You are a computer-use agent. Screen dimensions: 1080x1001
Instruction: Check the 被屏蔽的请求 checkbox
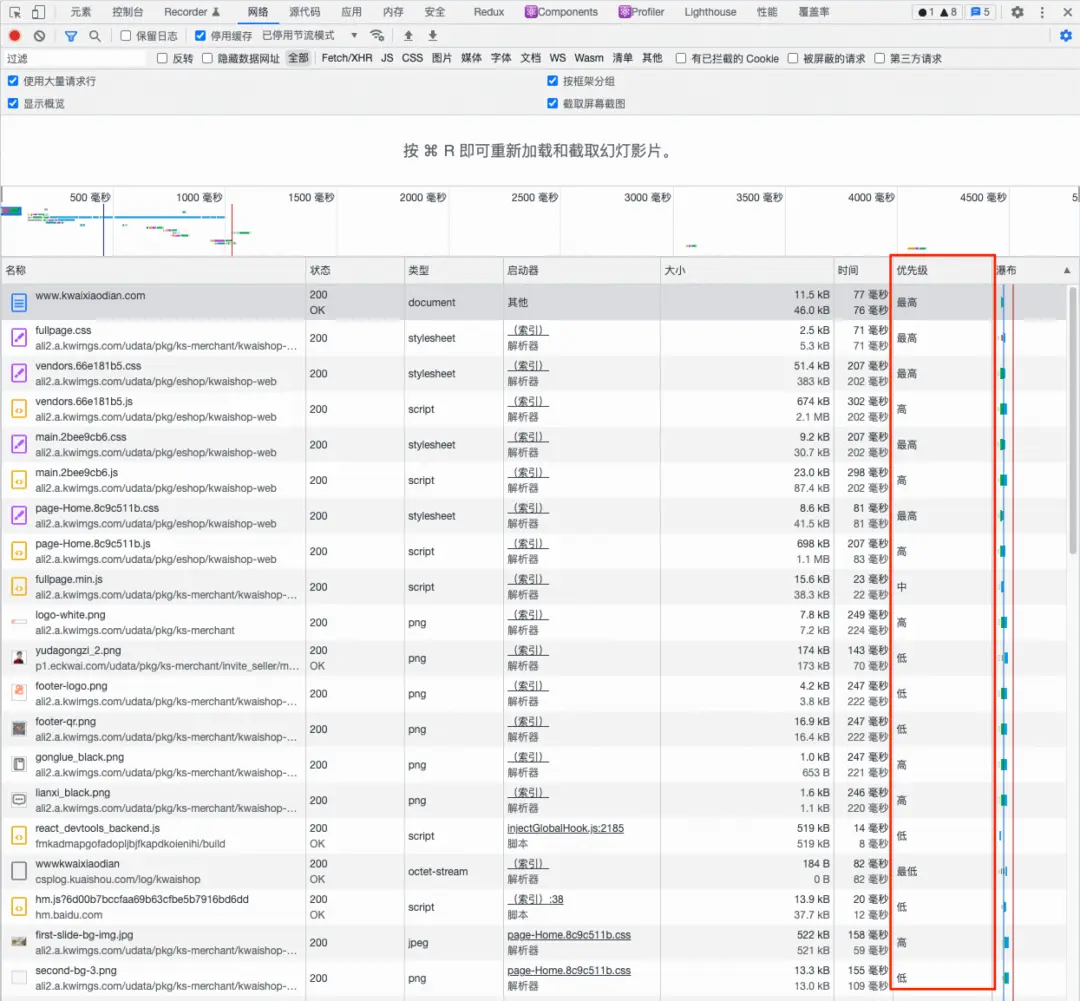pos(793,59)
